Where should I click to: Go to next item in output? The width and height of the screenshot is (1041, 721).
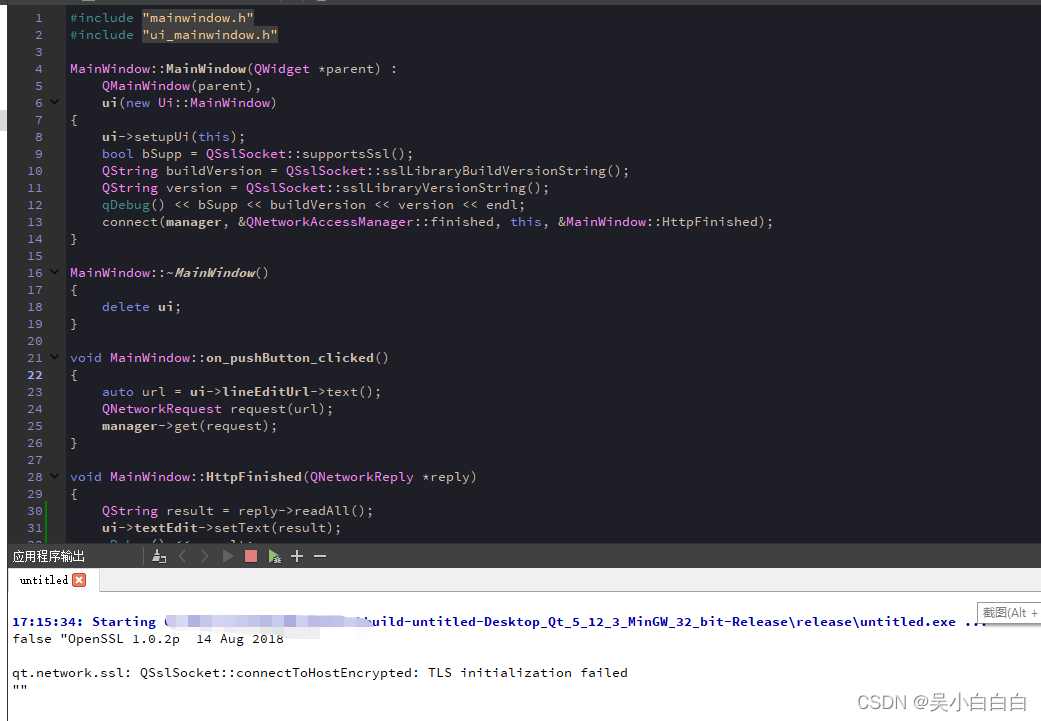tap(205, 556)
